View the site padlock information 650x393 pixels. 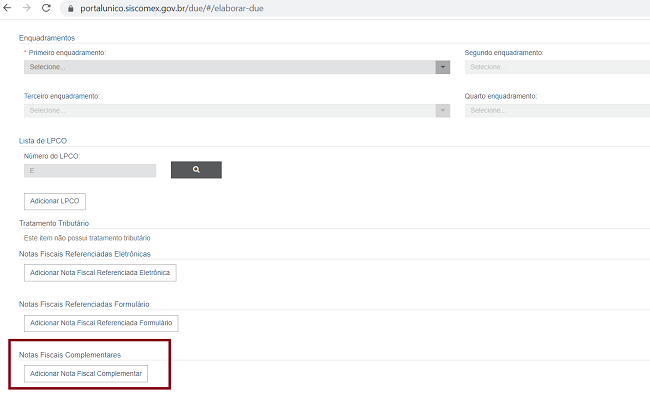(70, 8)
